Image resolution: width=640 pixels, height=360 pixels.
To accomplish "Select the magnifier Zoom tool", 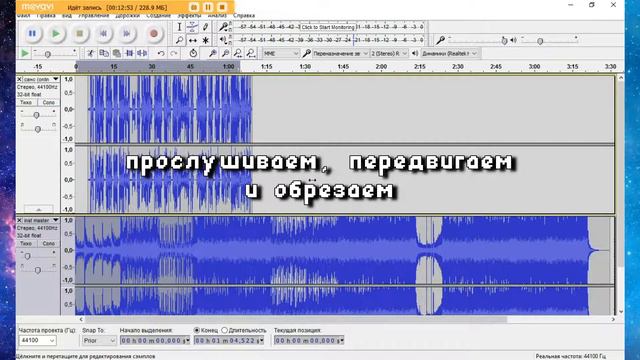I will (x=179, y=40).
